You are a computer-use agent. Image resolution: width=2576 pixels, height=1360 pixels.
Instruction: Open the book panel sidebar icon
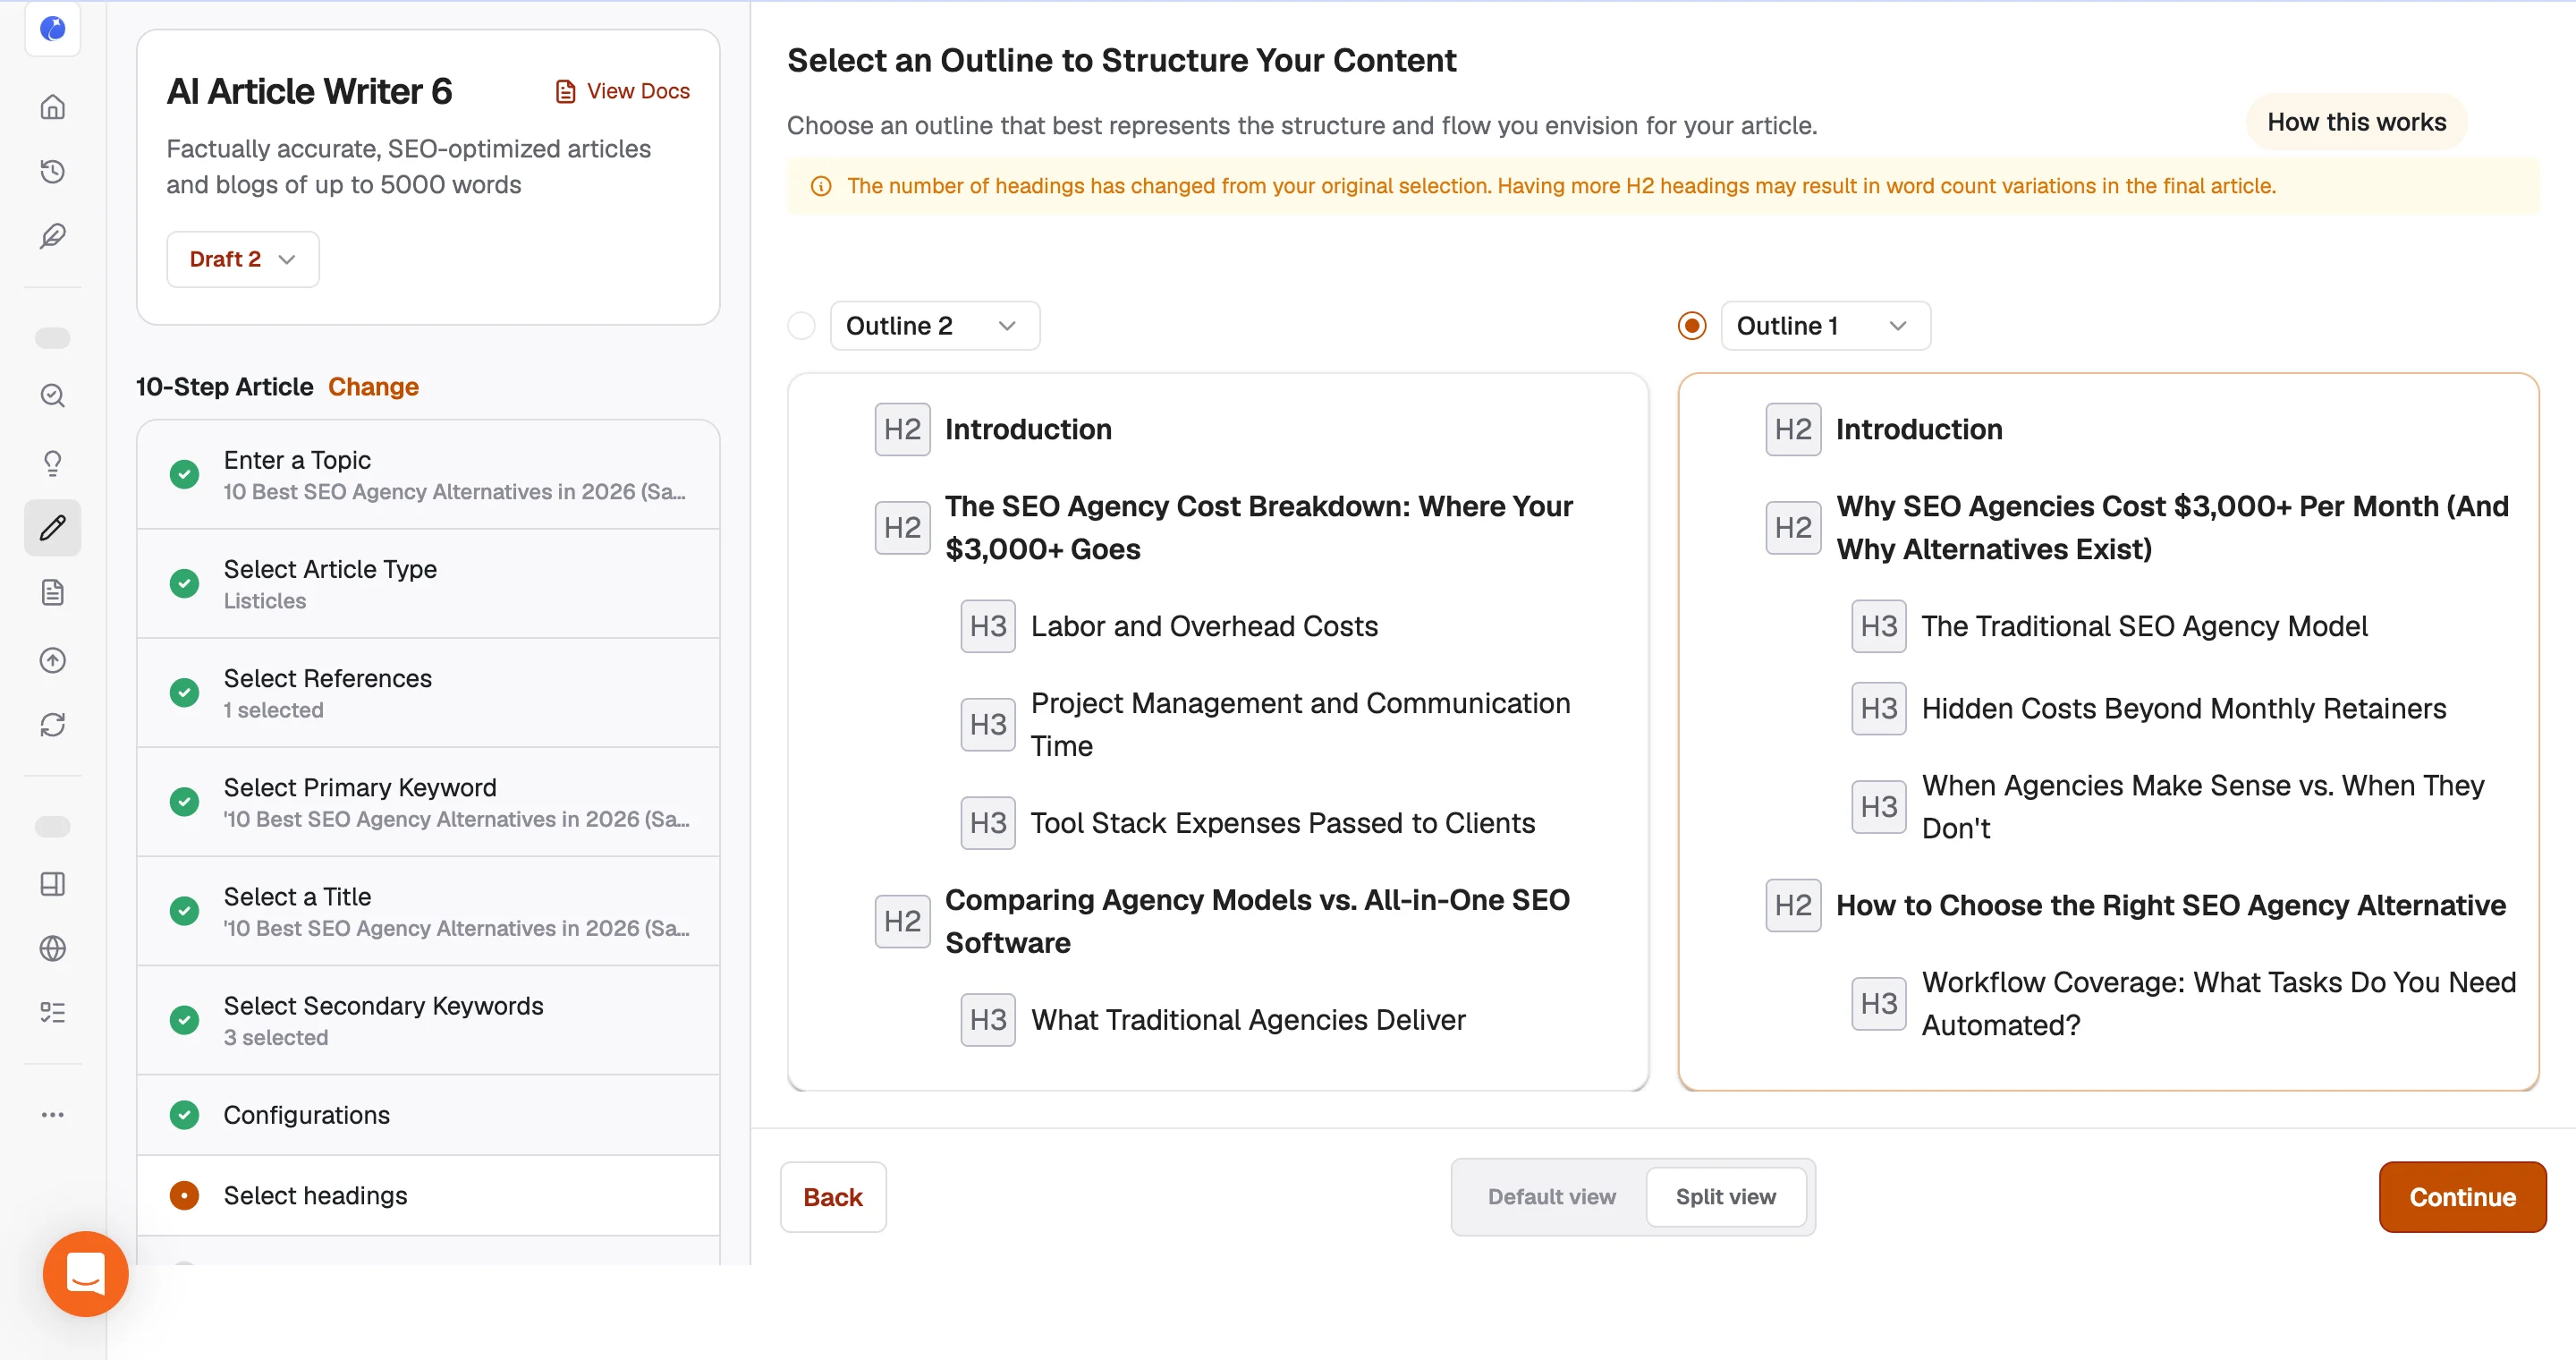coord(53,884)
